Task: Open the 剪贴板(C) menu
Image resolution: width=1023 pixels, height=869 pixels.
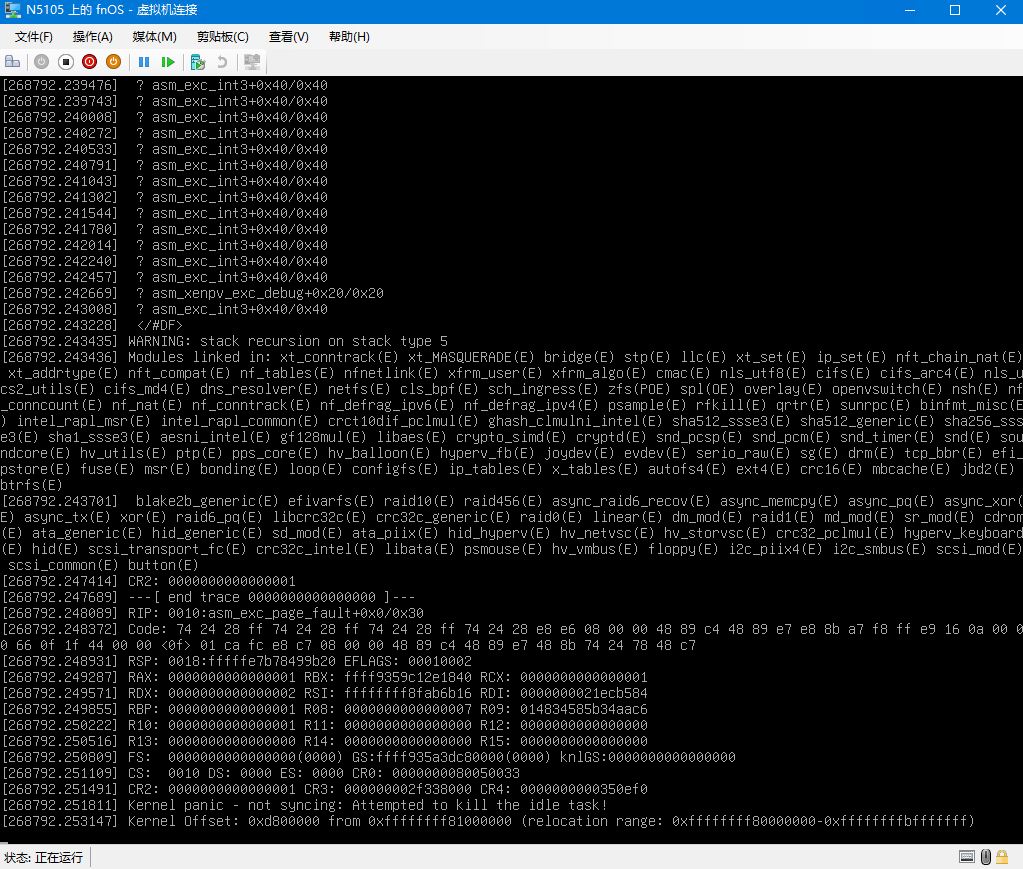Action: (x=222, y=37)
